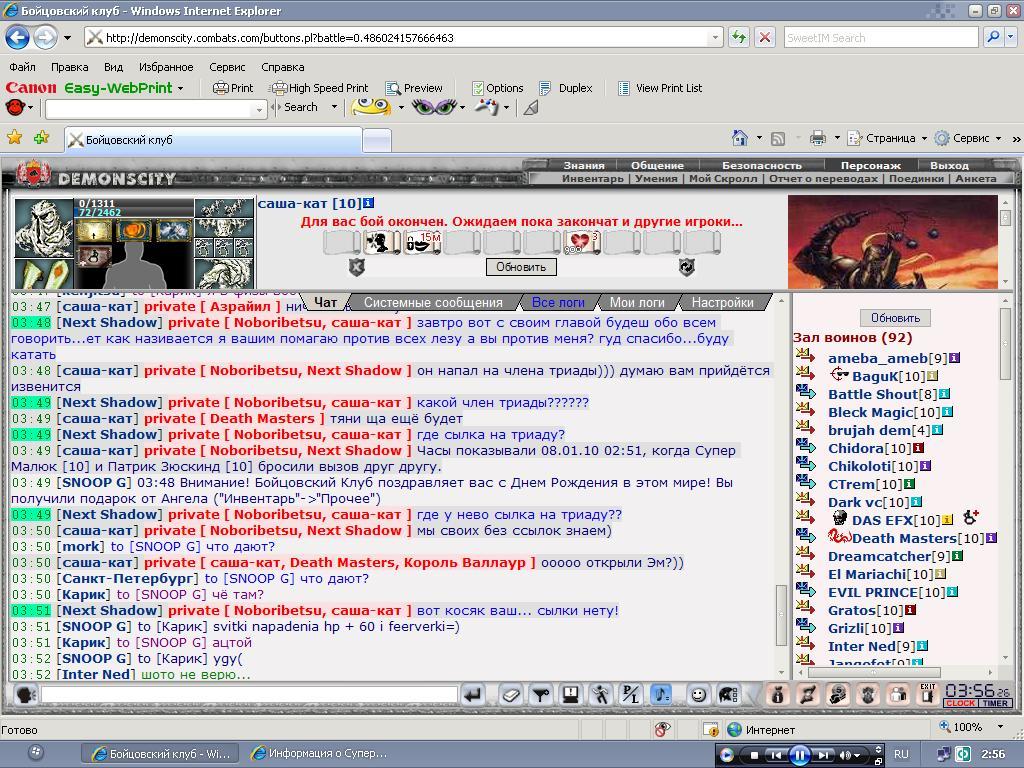Click the CLOCK label under game timer
This screenshot has width=1024, height=768.
(x=960, y=703)
